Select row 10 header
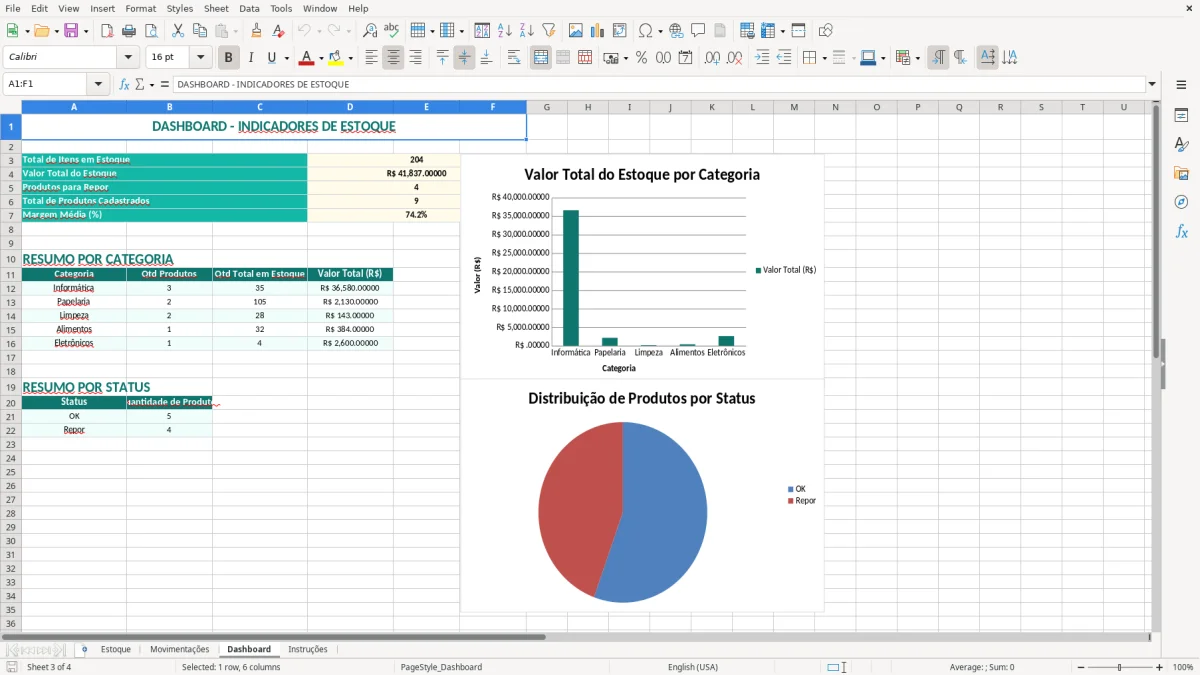The width and height of the screenshot is (1200, 675). (11, 259)
